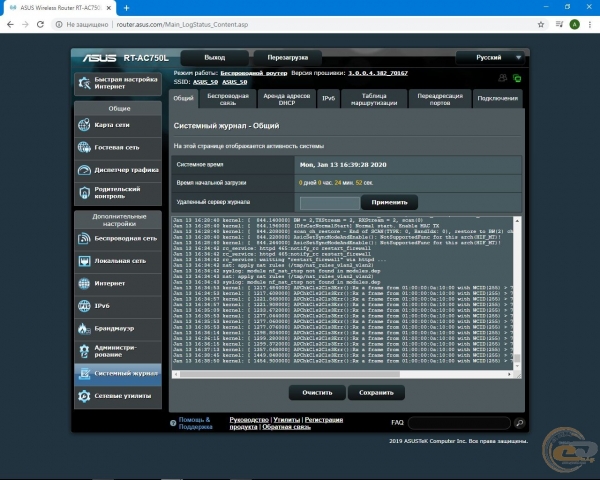Select the System Log (Системный журнал) icon

[84, 373]
